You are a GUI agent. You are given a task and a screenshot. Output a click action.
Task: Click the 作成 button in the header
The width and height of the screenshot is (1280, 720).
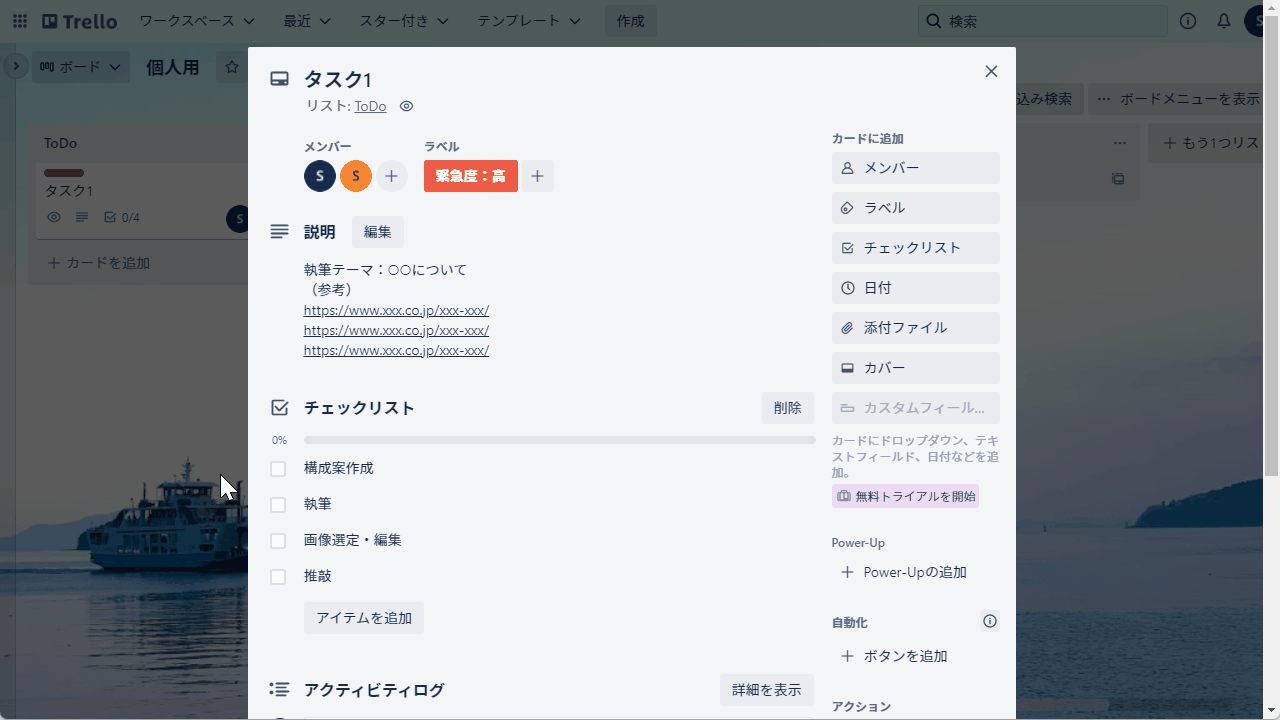(x=631, y=21)
